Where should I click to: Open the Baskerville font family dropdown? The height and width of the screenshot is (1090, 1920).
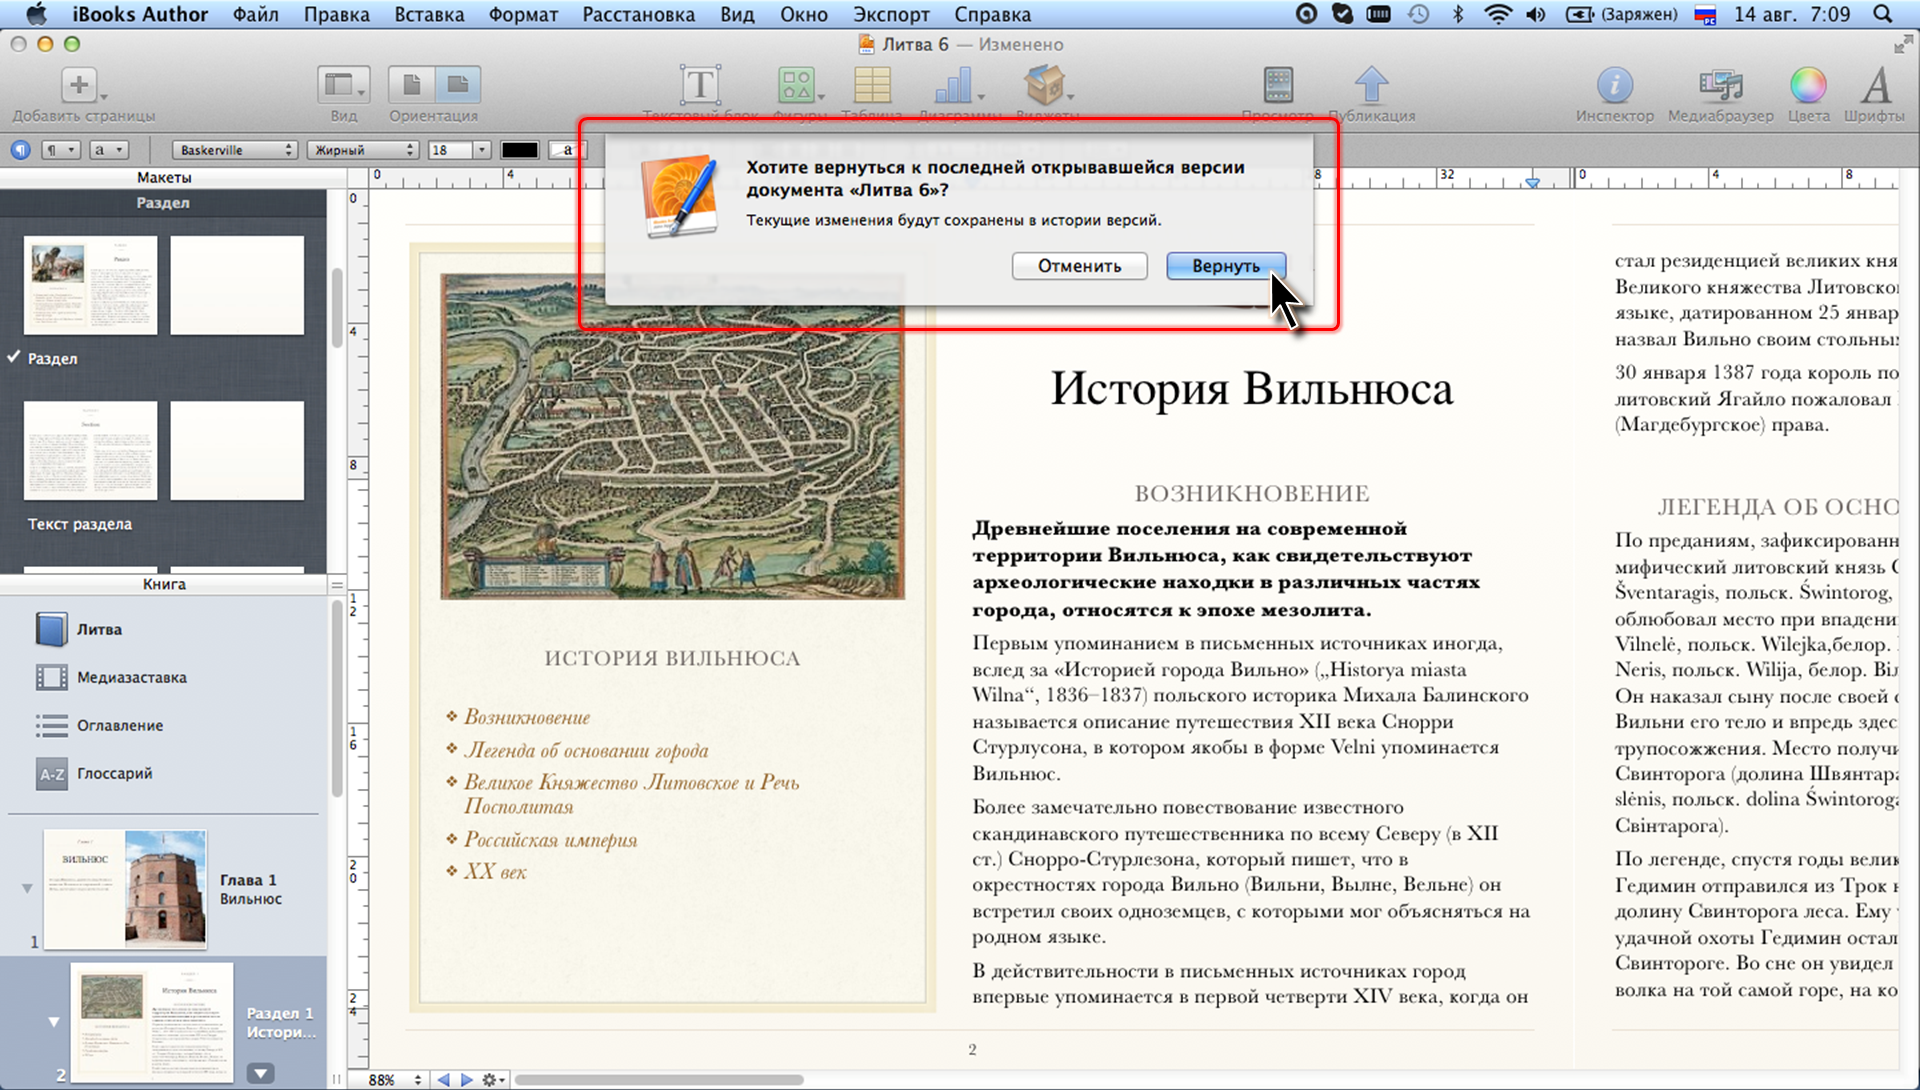point(235,150)
